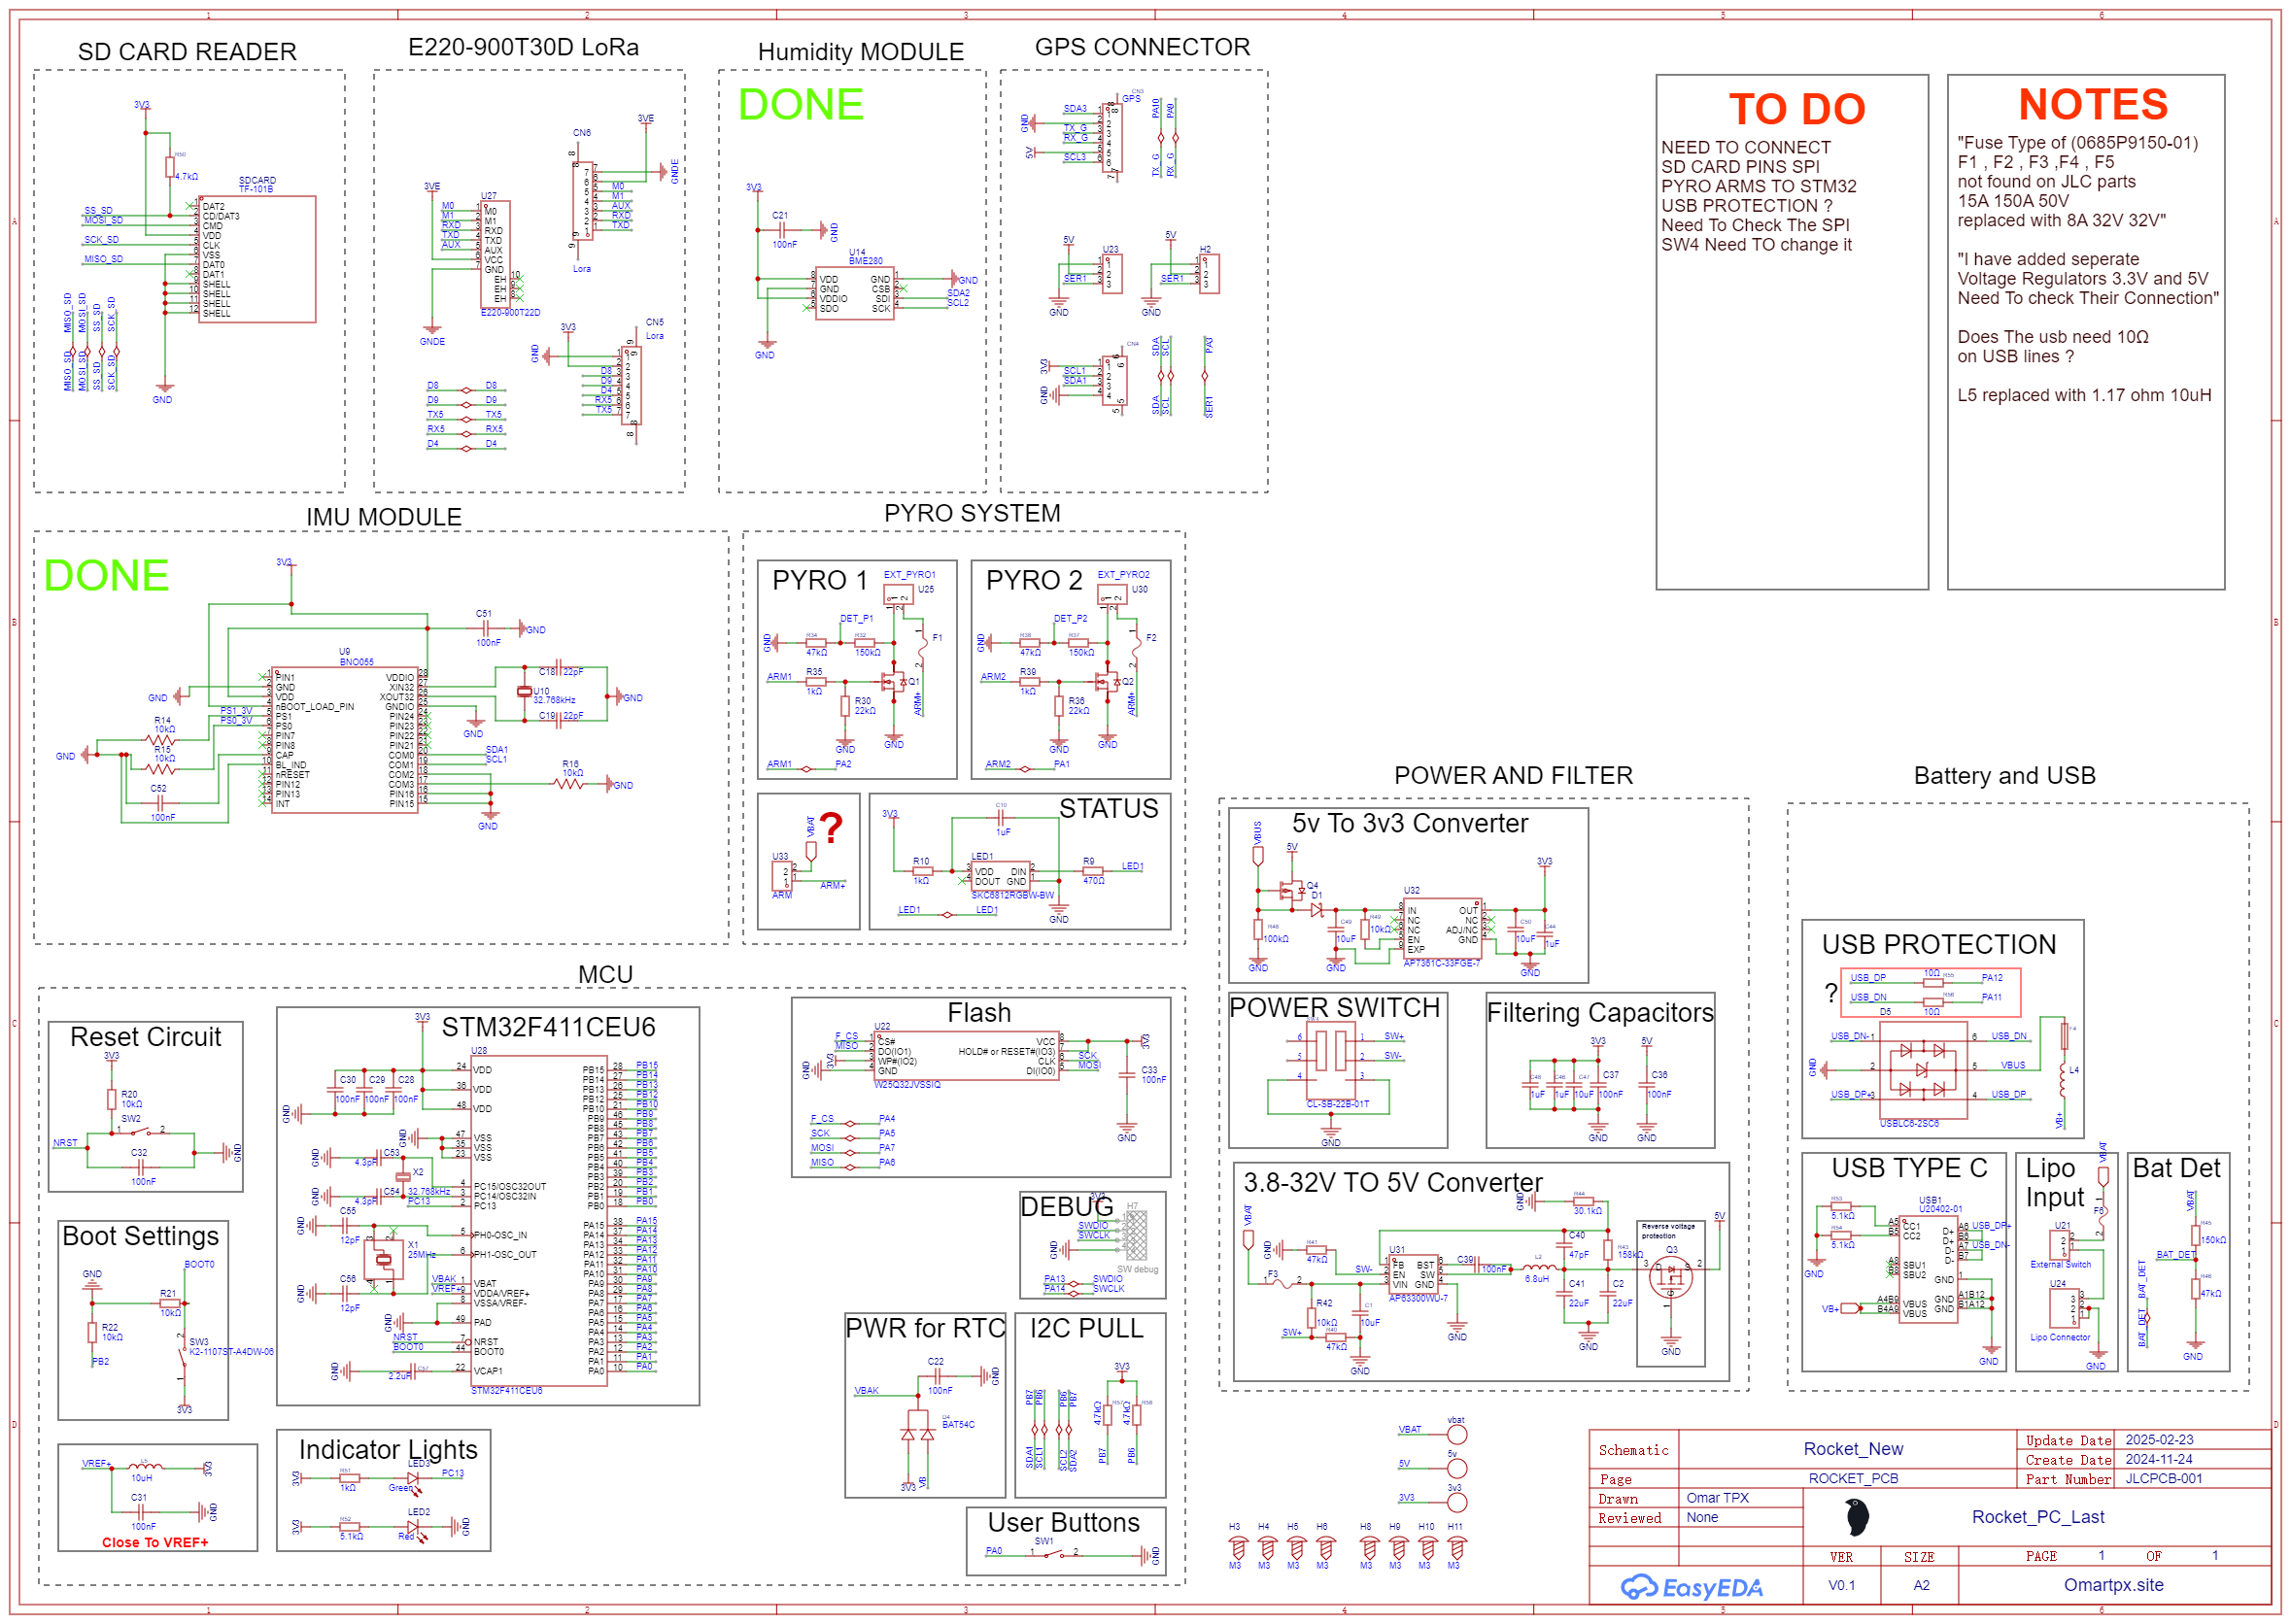Click the 'Reset Circuit' label
Image resolution: width=2291 pixels, height=1624 pixels.
click(145, 1036)
